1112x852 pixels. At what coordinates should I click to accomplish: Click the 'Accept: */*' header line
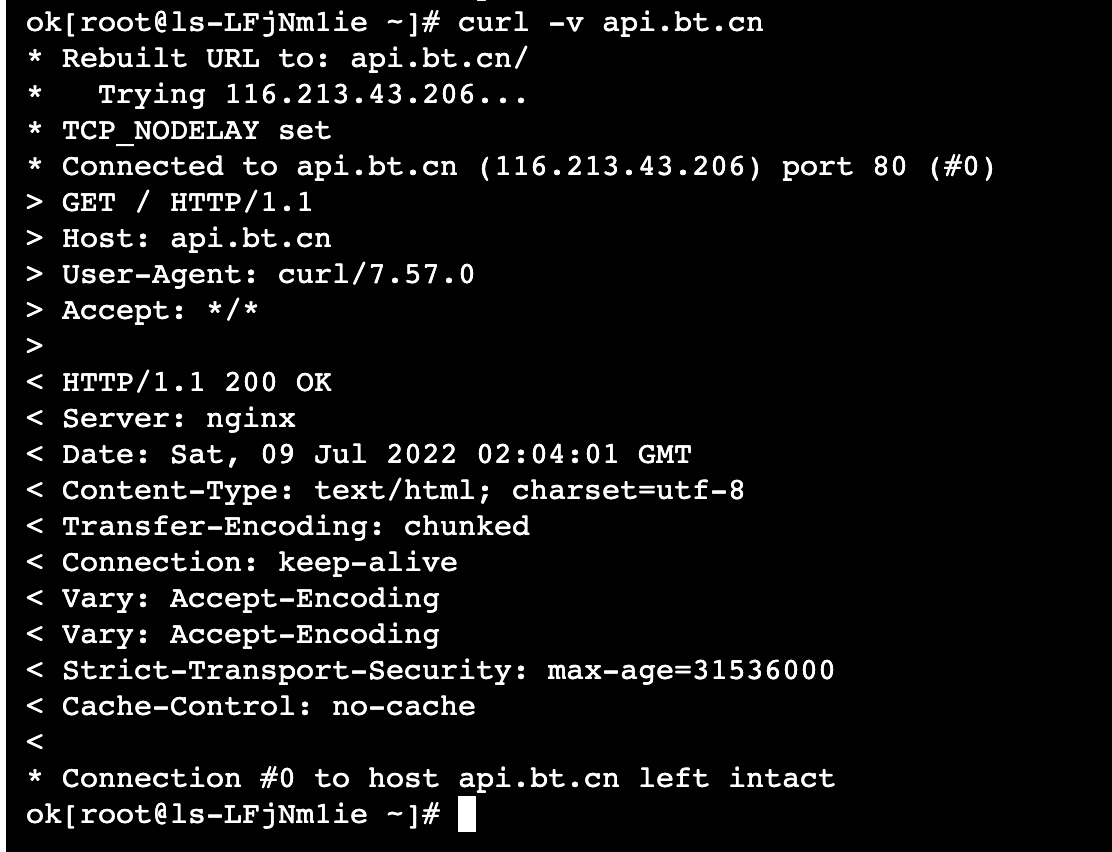pos(160,310)
